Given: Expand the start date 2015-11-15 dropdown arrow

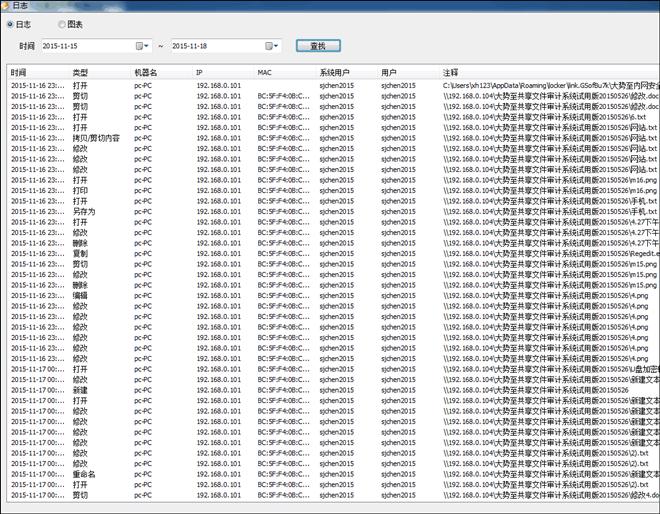Looking at the screenshot, I should tap(148, 46).
